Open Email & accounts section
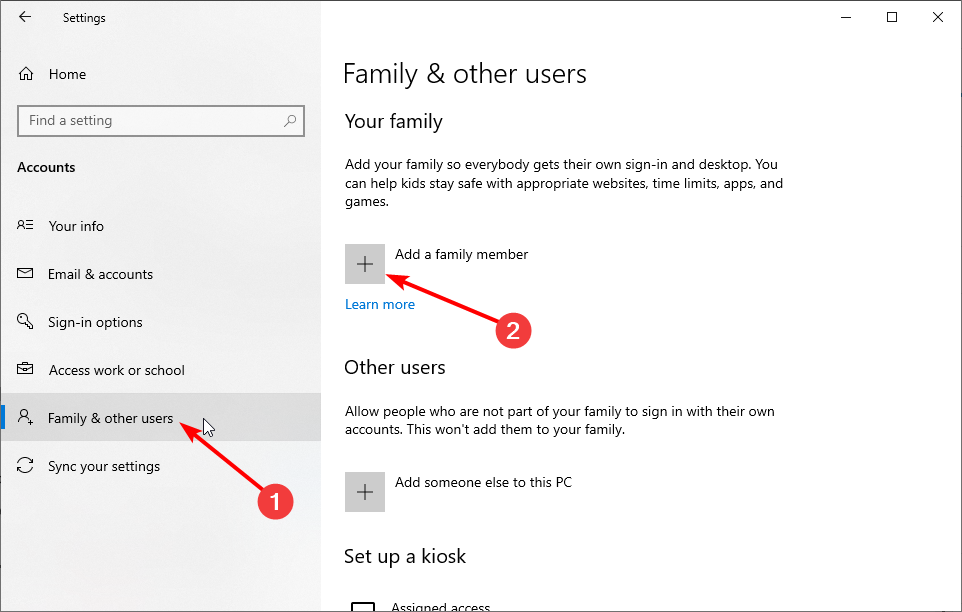The image size is (962, 612). click(x=100, y=274)
